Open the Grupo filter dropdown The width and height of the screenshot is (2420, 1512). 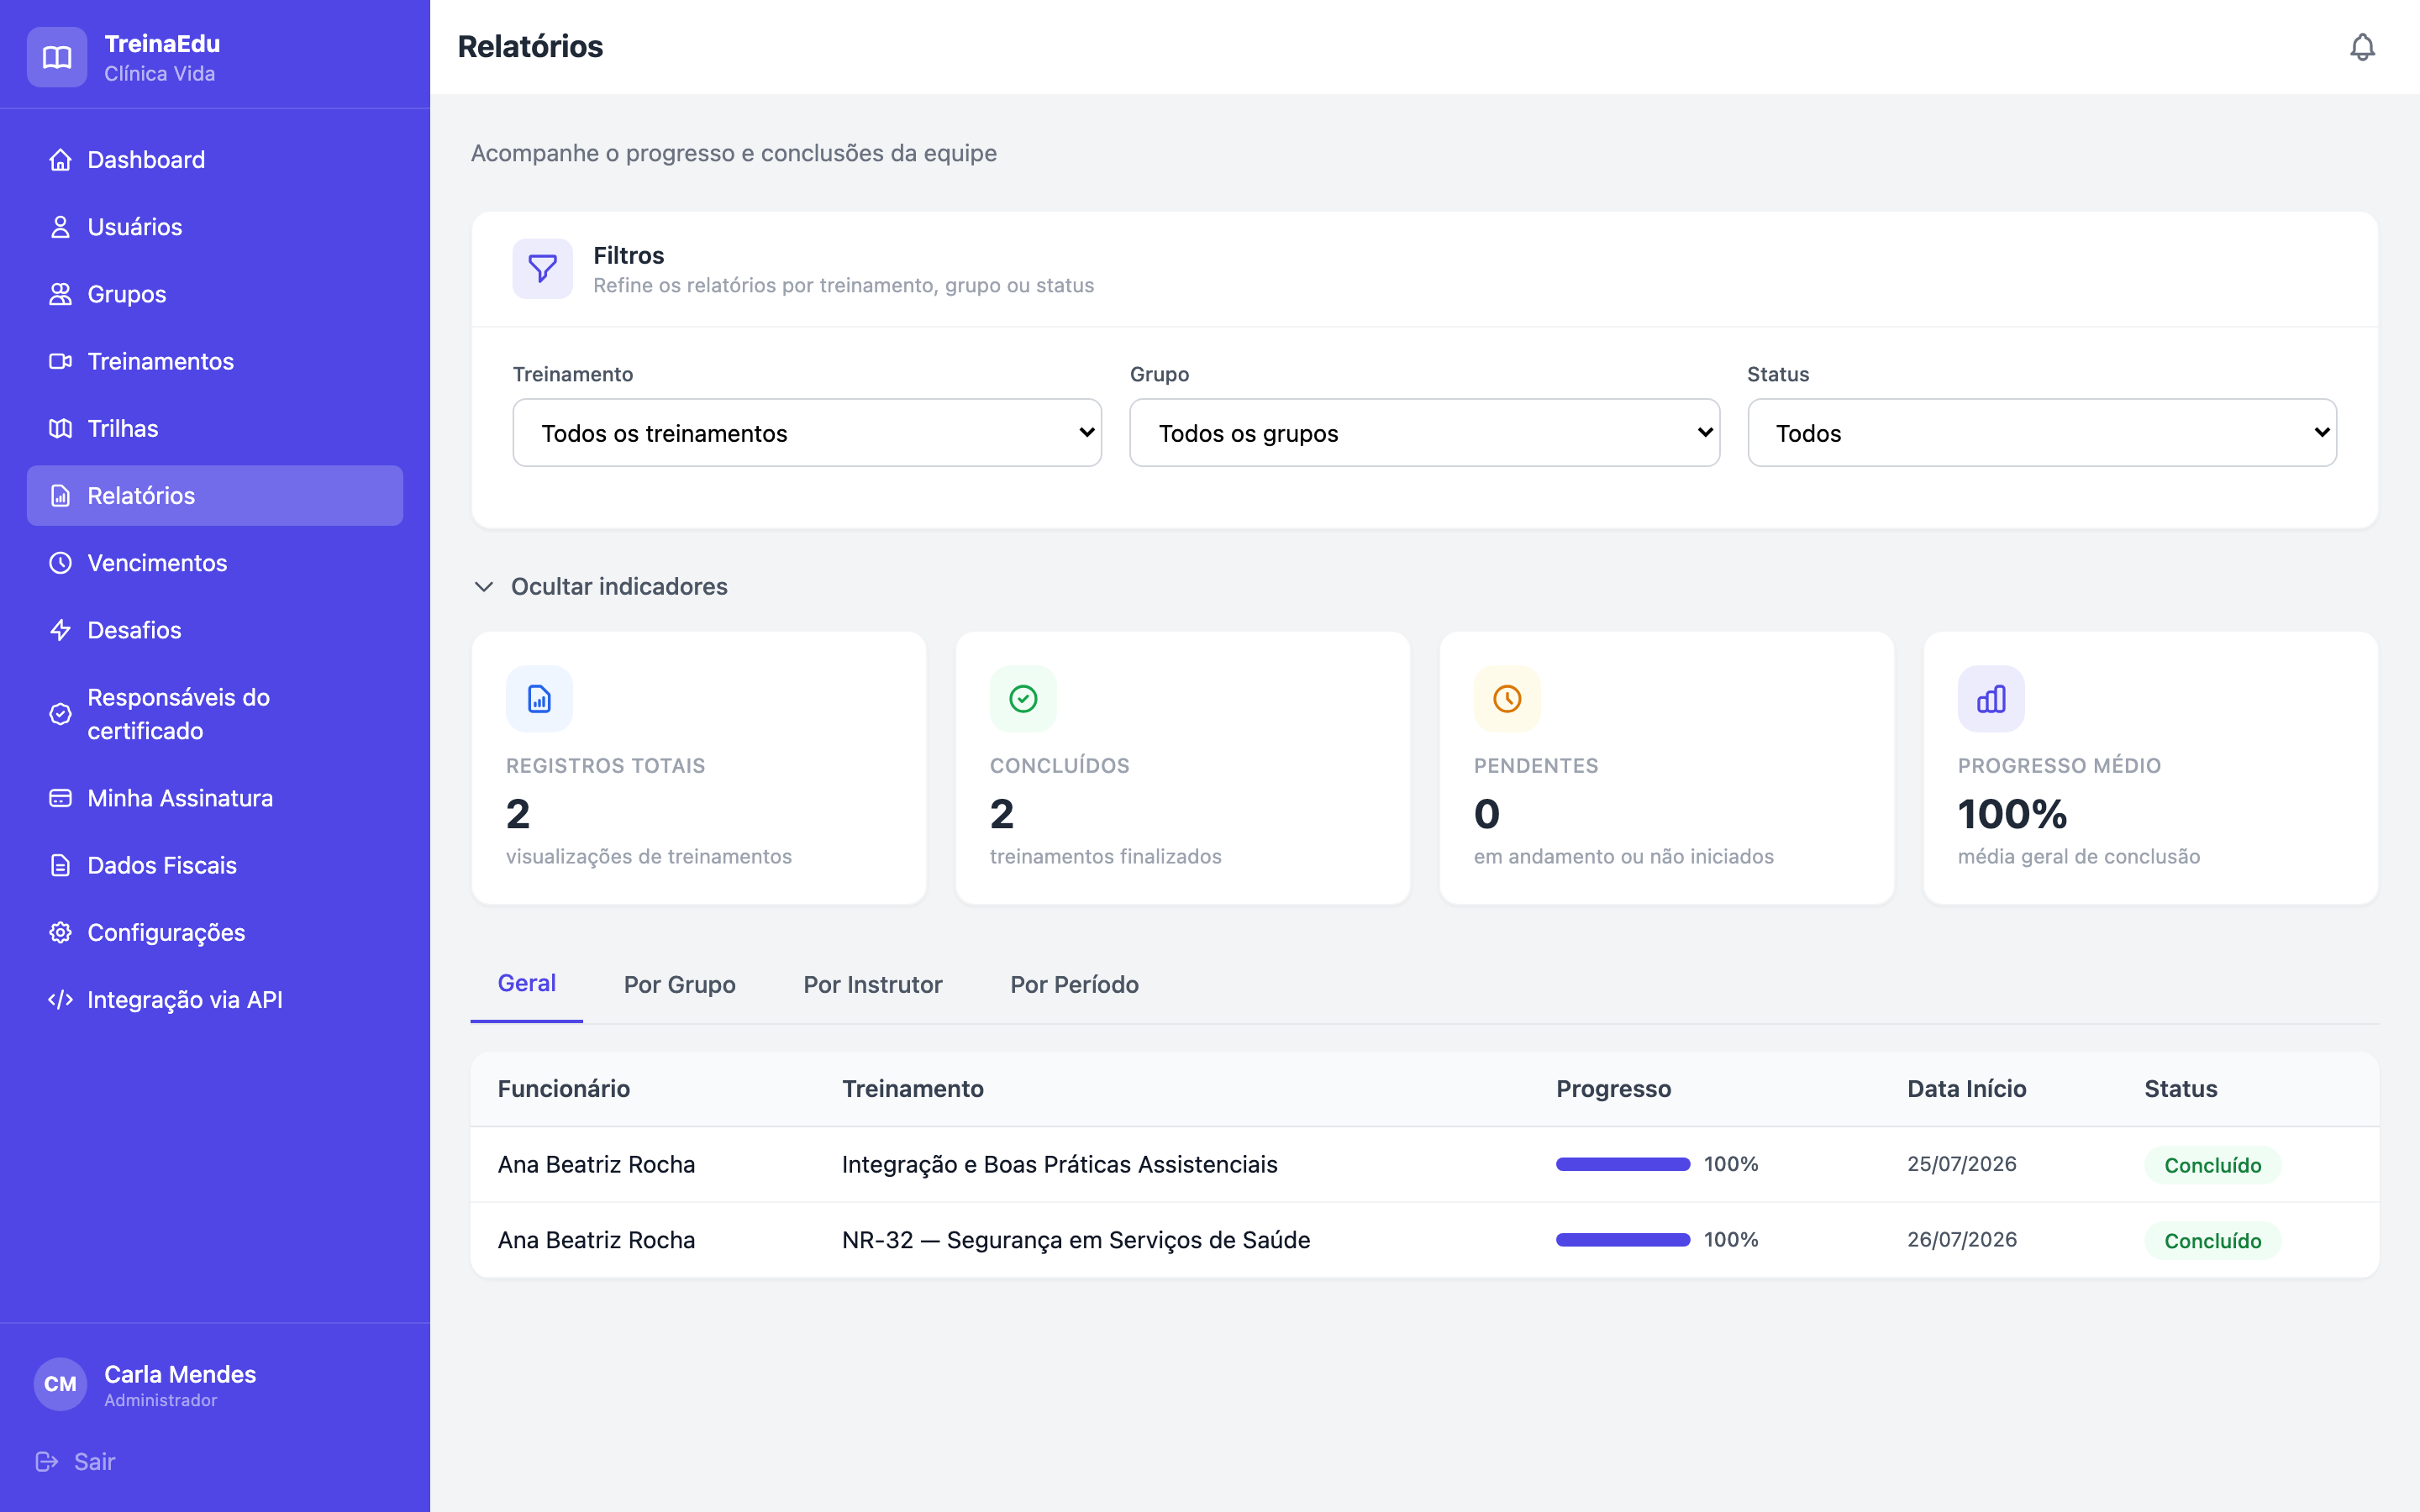(x=1424, y=433)
